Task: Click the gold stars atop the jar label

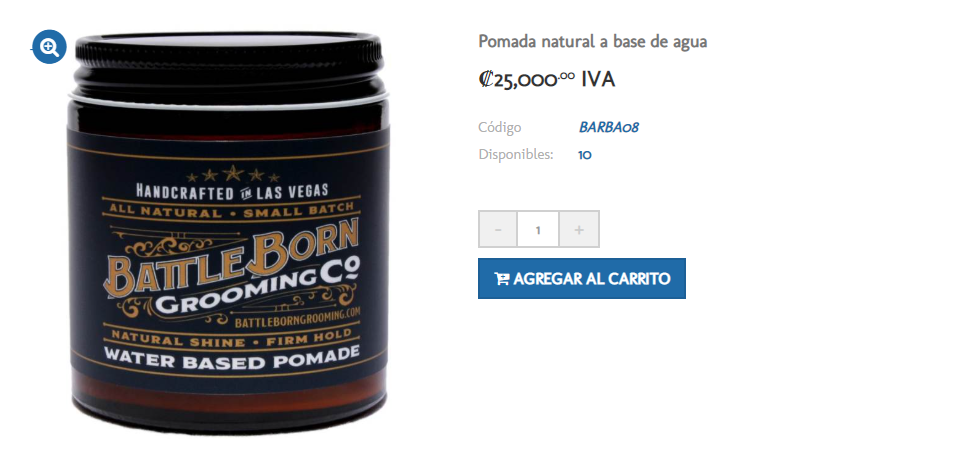Action: click(233, 175)
